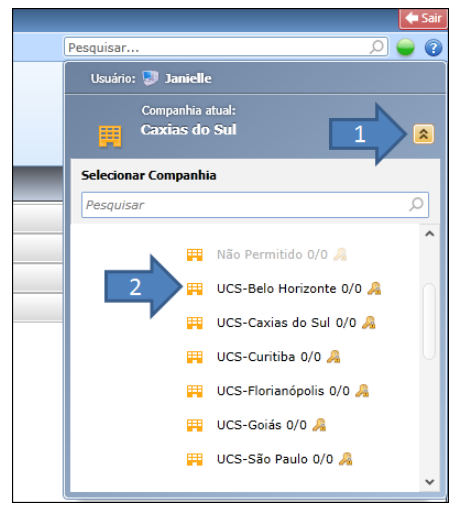Switch to UCS-São Paulo company
This screenshot has width=456, height=508.
point(275,459)
